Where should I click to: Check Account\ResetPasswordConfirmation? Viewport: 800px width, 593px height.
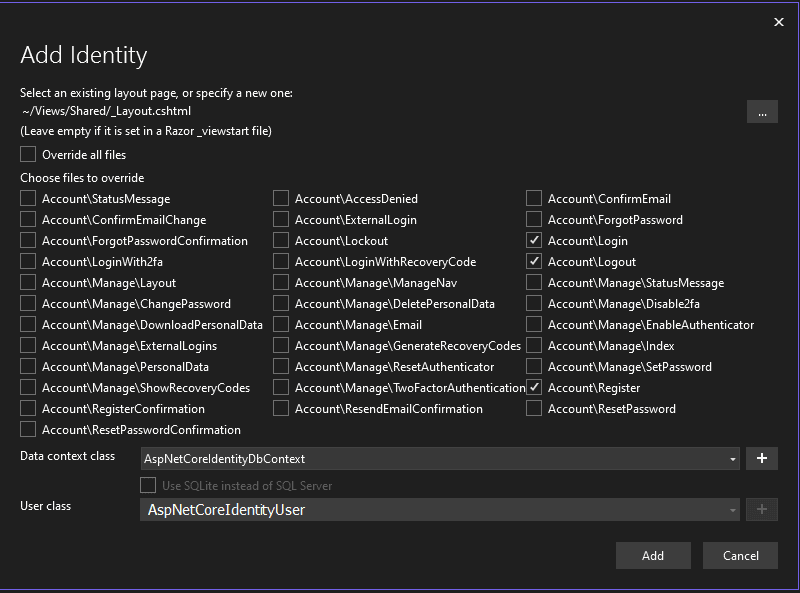point(28,429)
